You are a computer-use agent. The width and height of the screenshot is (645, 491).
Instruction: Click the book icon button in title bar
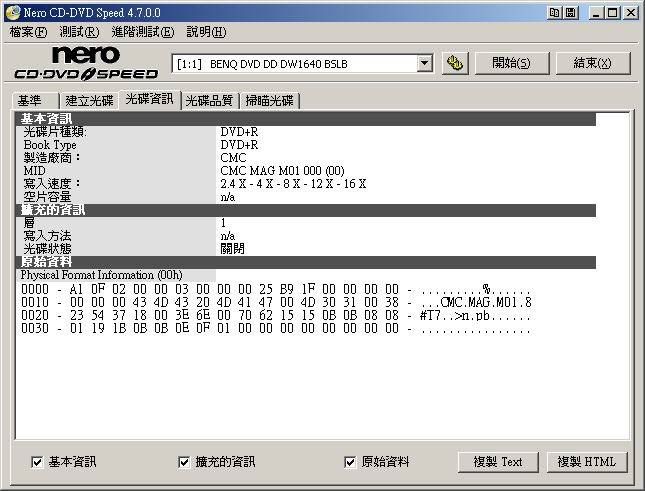[x=555, y=13]
